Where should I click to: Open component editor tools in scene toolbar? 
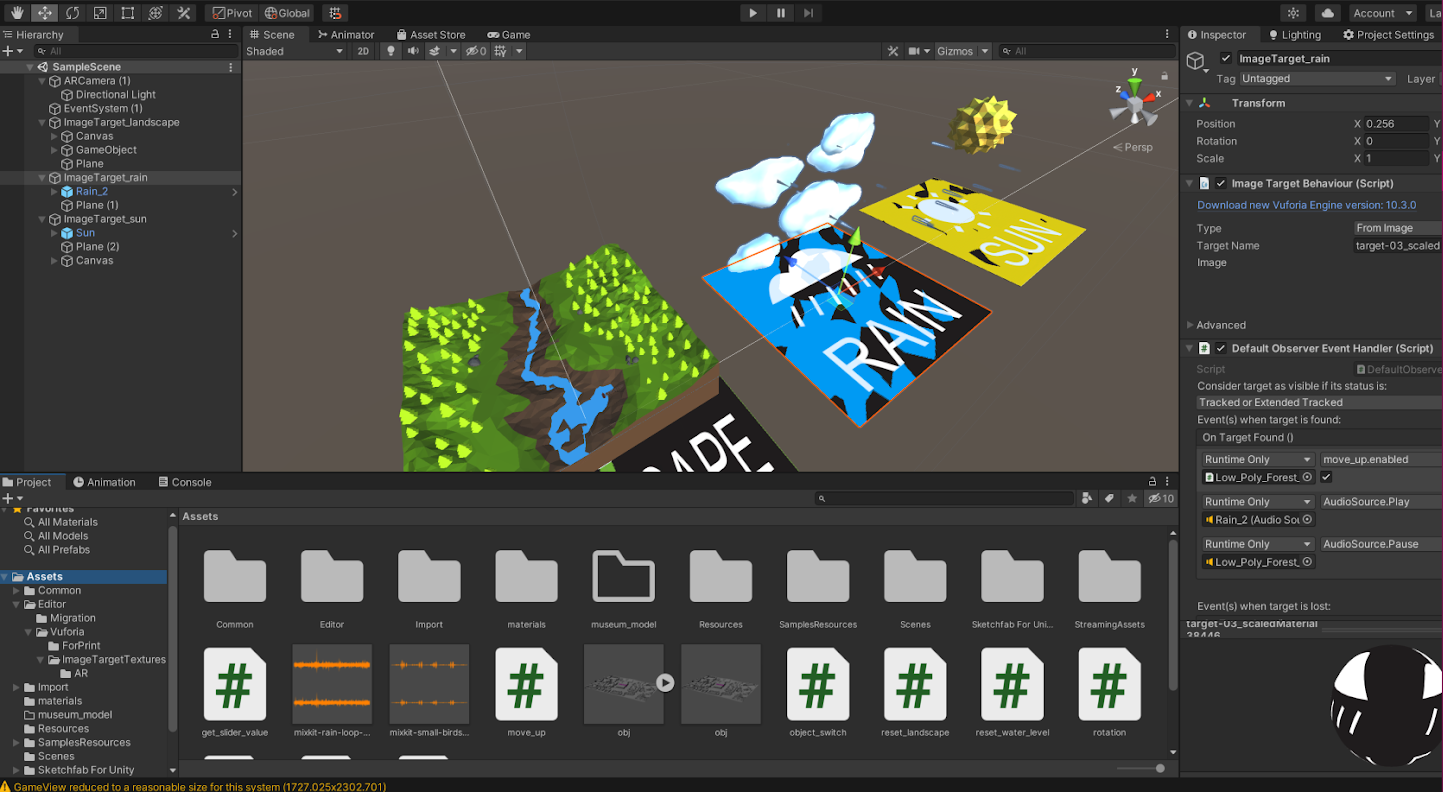click(893, 51)
